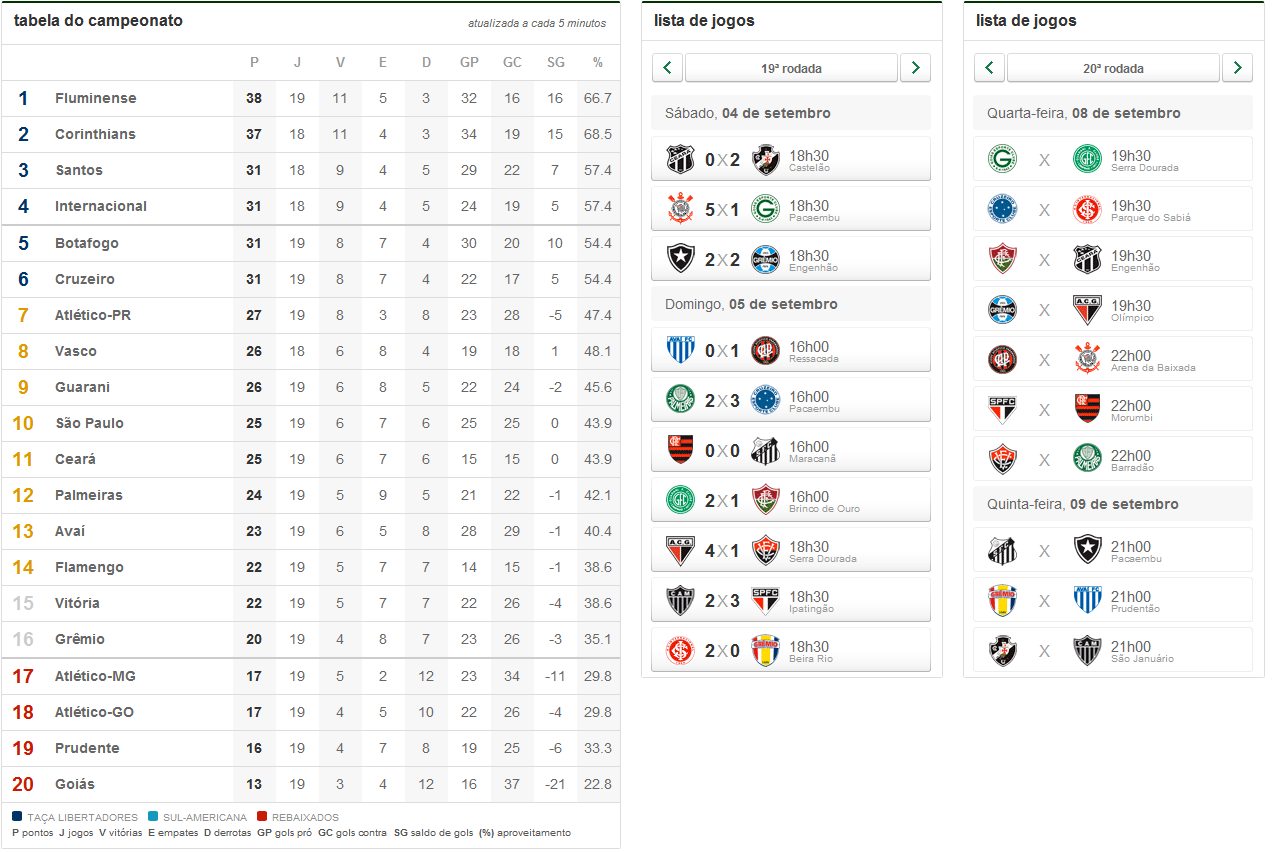Open the 19ª rodada round selector
Screen dimensions: 1285x852
[791, 68]
